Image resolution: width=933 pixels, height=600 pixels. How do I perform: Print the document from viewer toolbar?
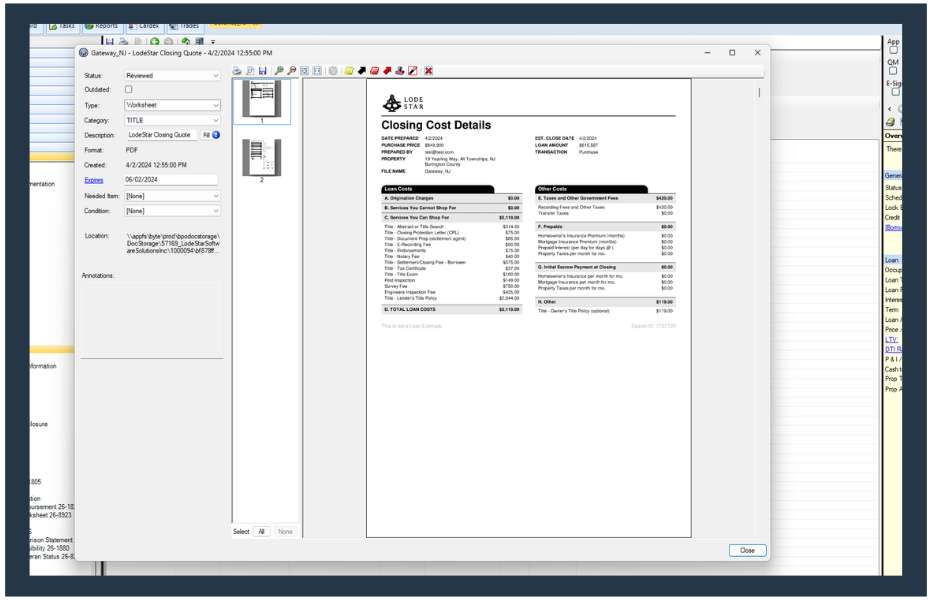[x=237, y=71]
